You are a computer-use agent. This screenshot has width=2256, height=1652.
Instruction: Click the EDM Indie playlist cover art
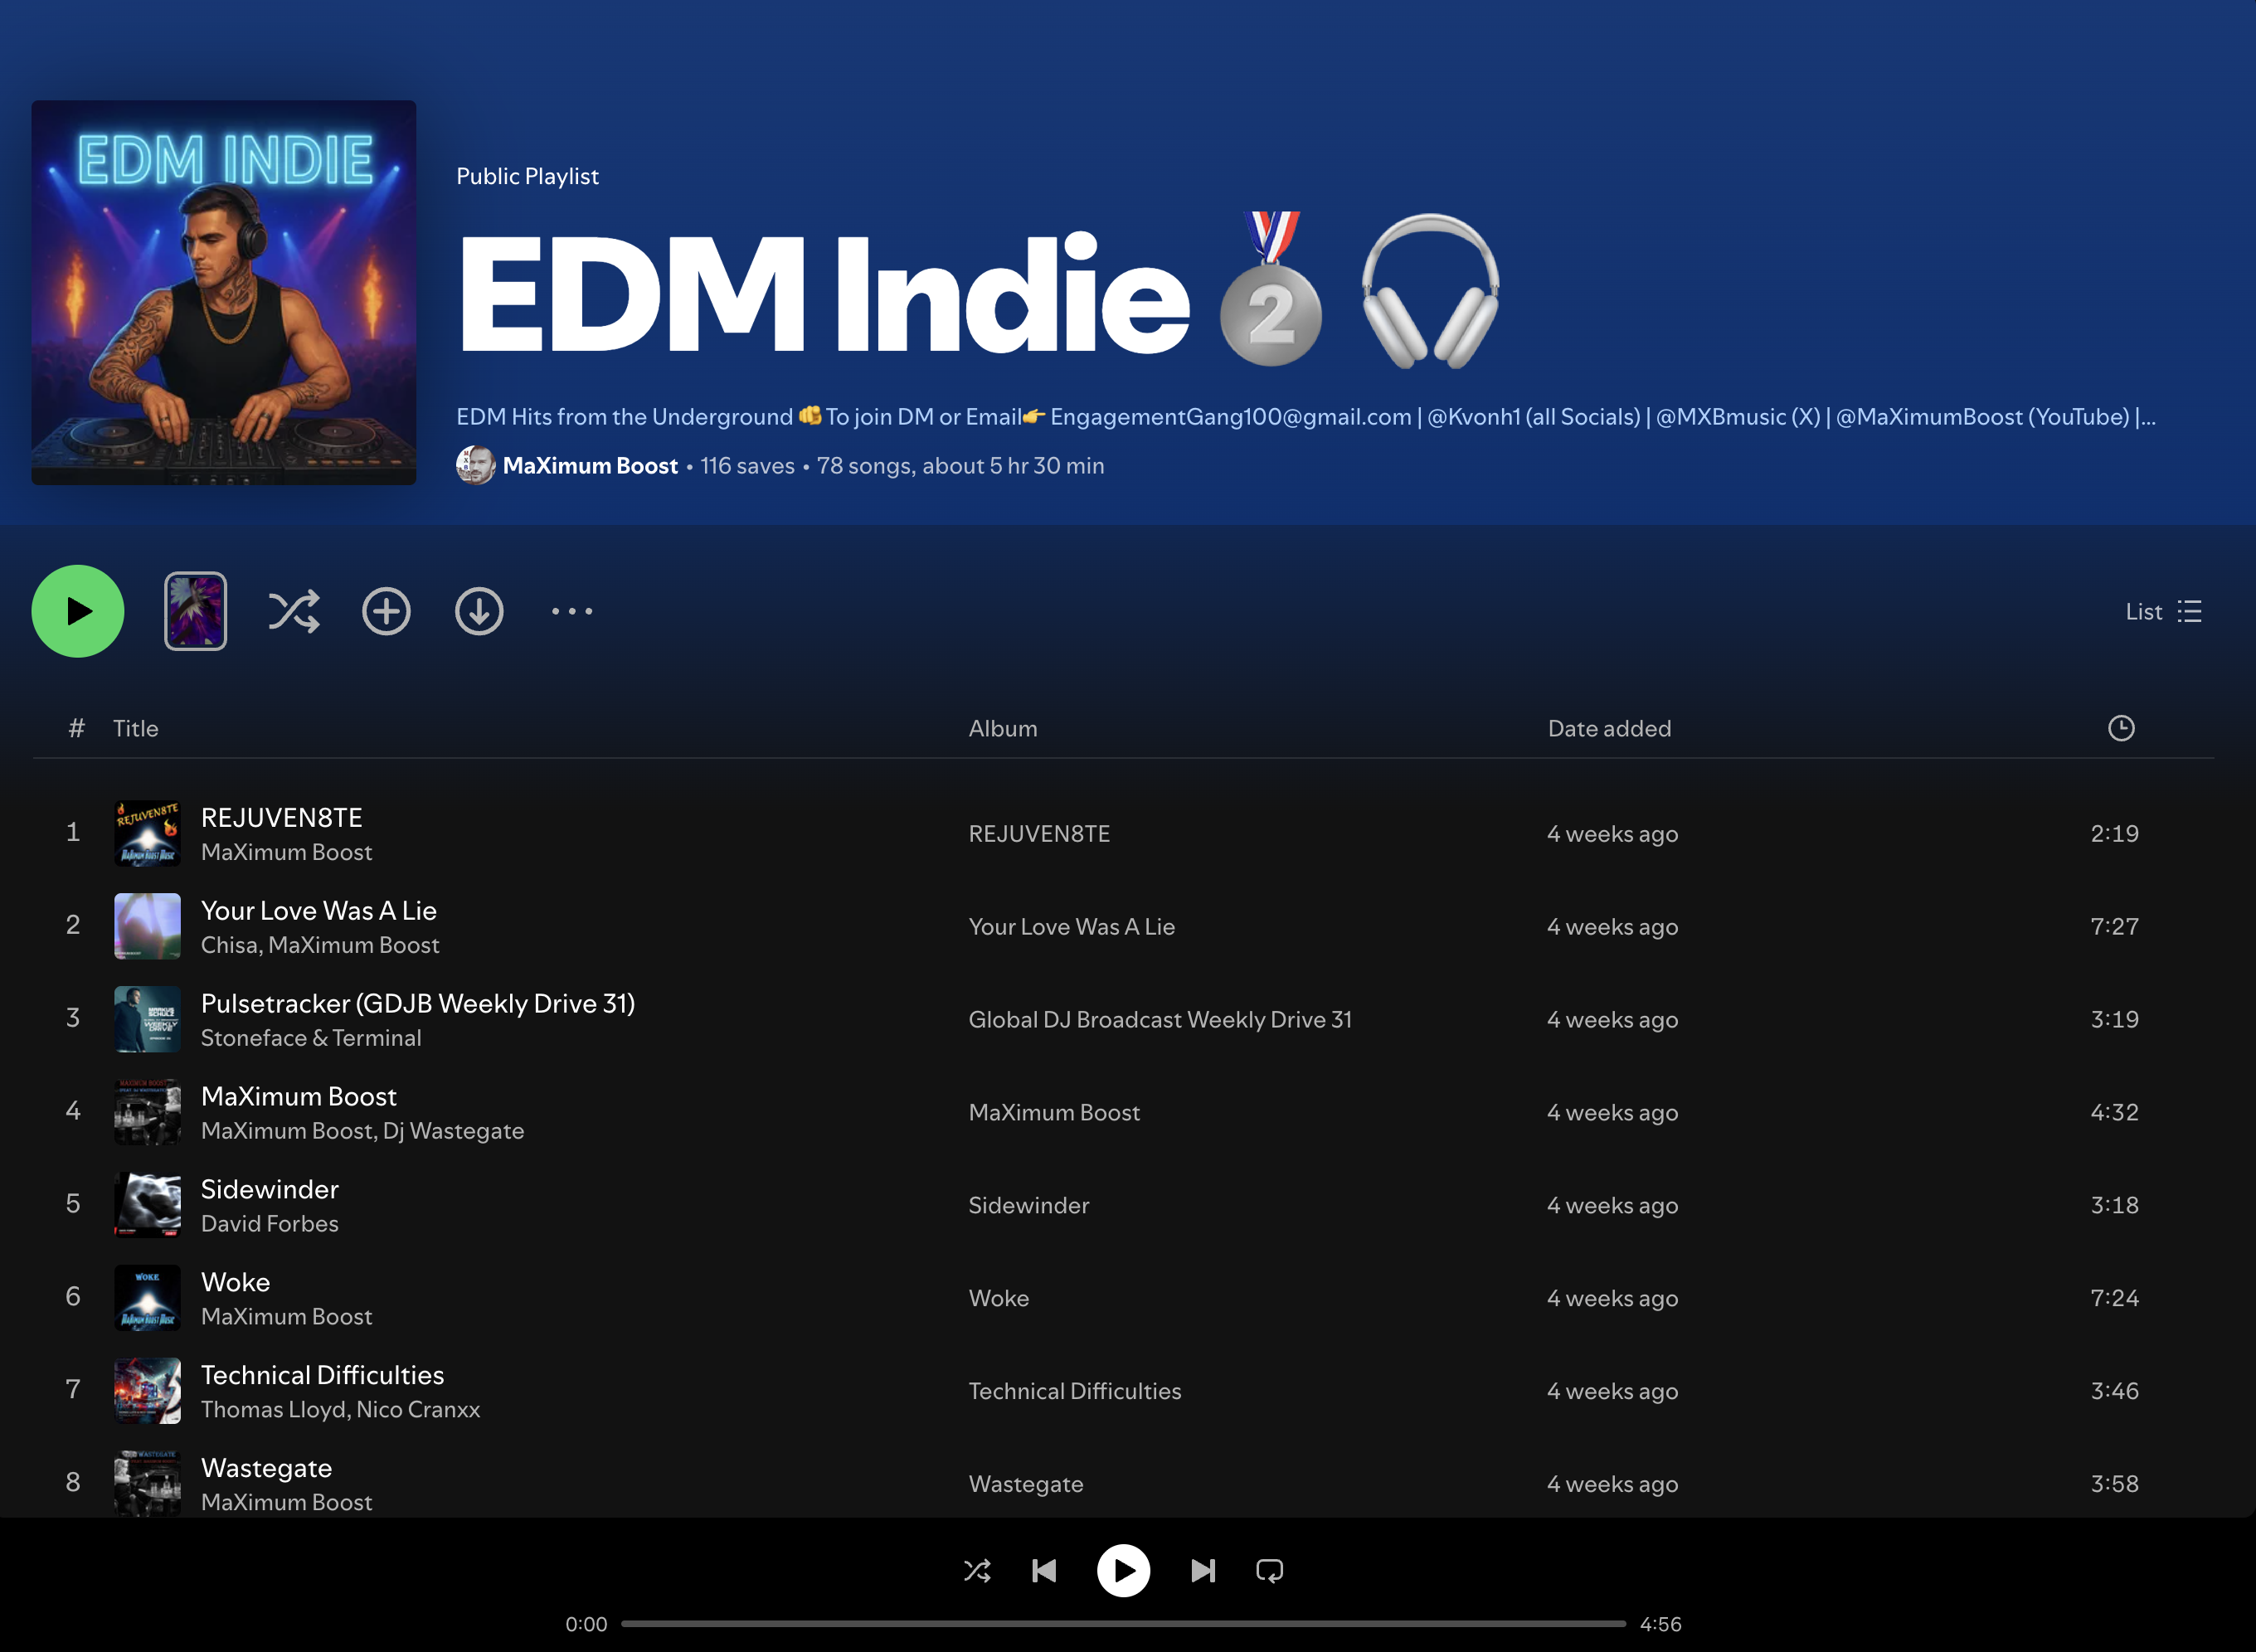pos(224,292)
